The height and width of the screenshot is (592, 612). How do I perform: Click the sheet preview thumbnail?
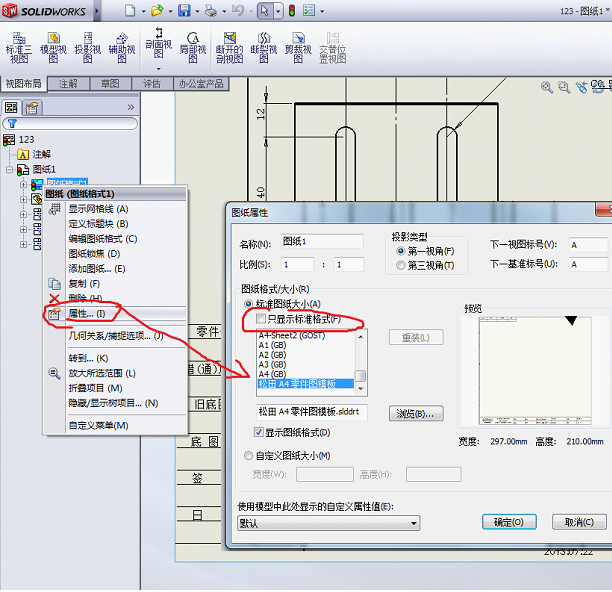(x=535, y=371)
